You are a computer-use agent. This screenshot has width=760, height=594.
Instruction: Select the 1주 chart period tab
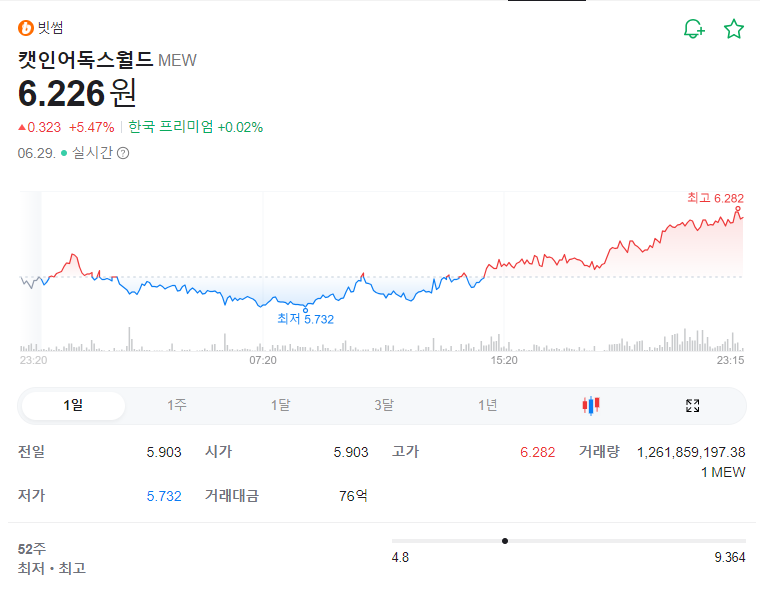coord(177,406)
